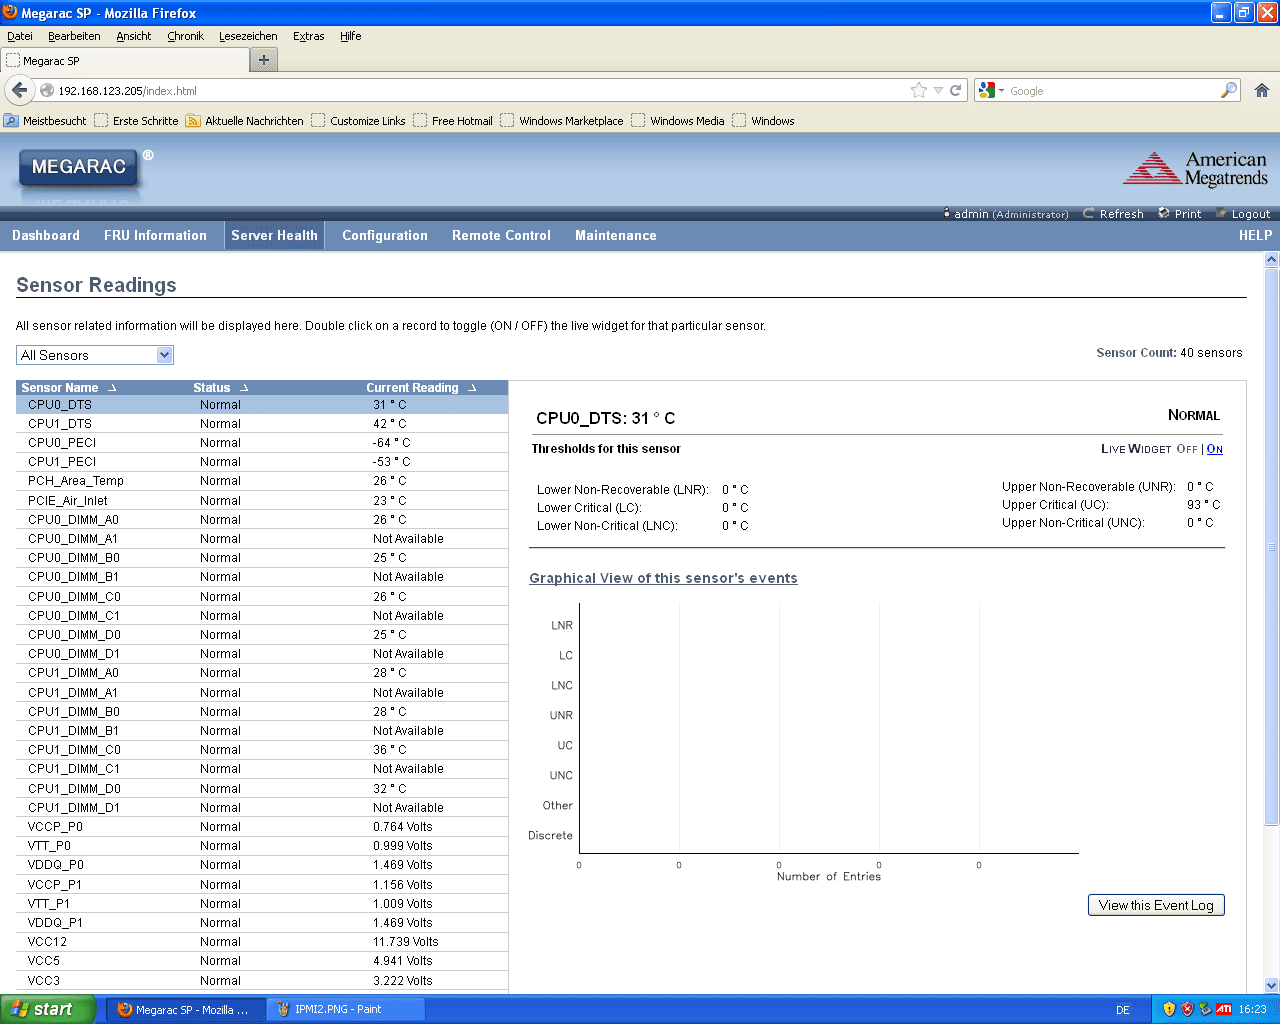Click the Firefox back arrow button
Screen dimensions: 1280x1024
pyautogui.click(x=19, y=90)
